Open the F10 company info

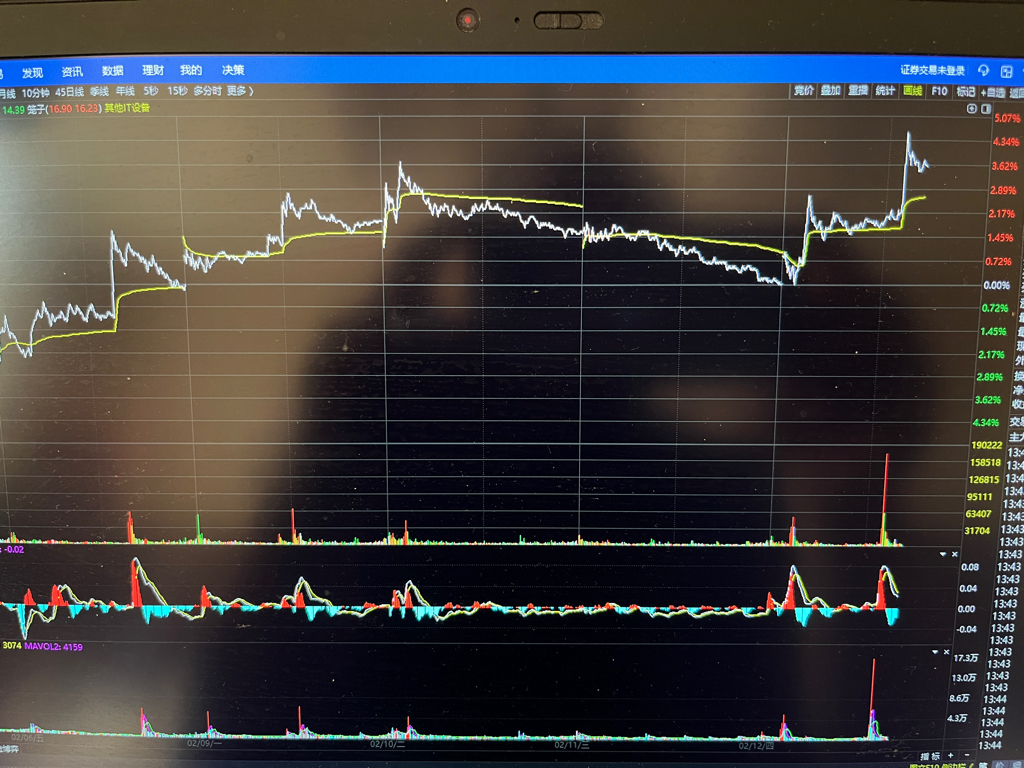[939, 91]
